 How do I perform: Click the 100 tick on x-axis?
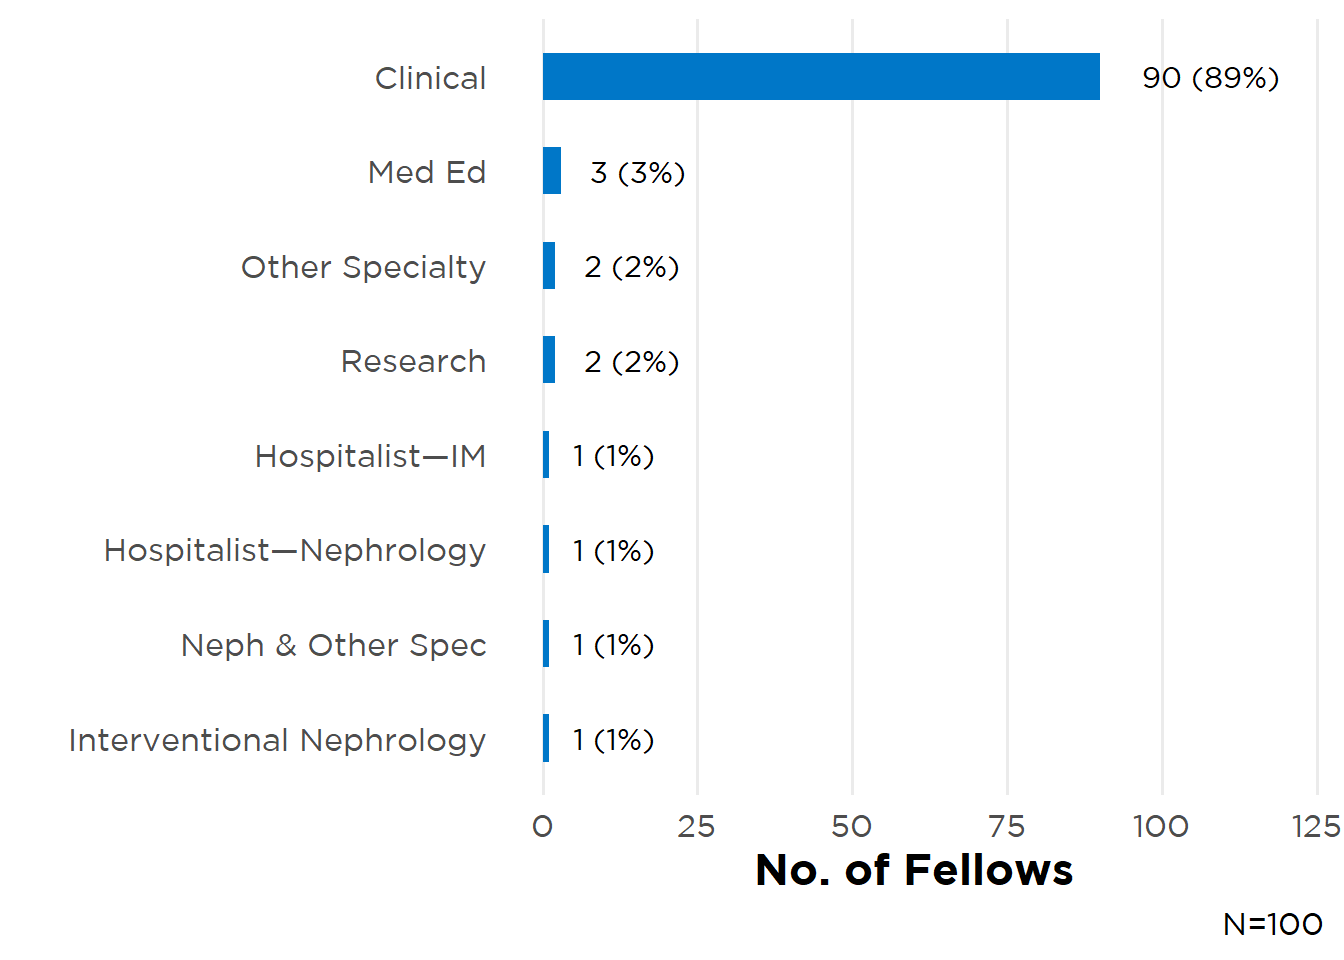tap(1161, 826)
